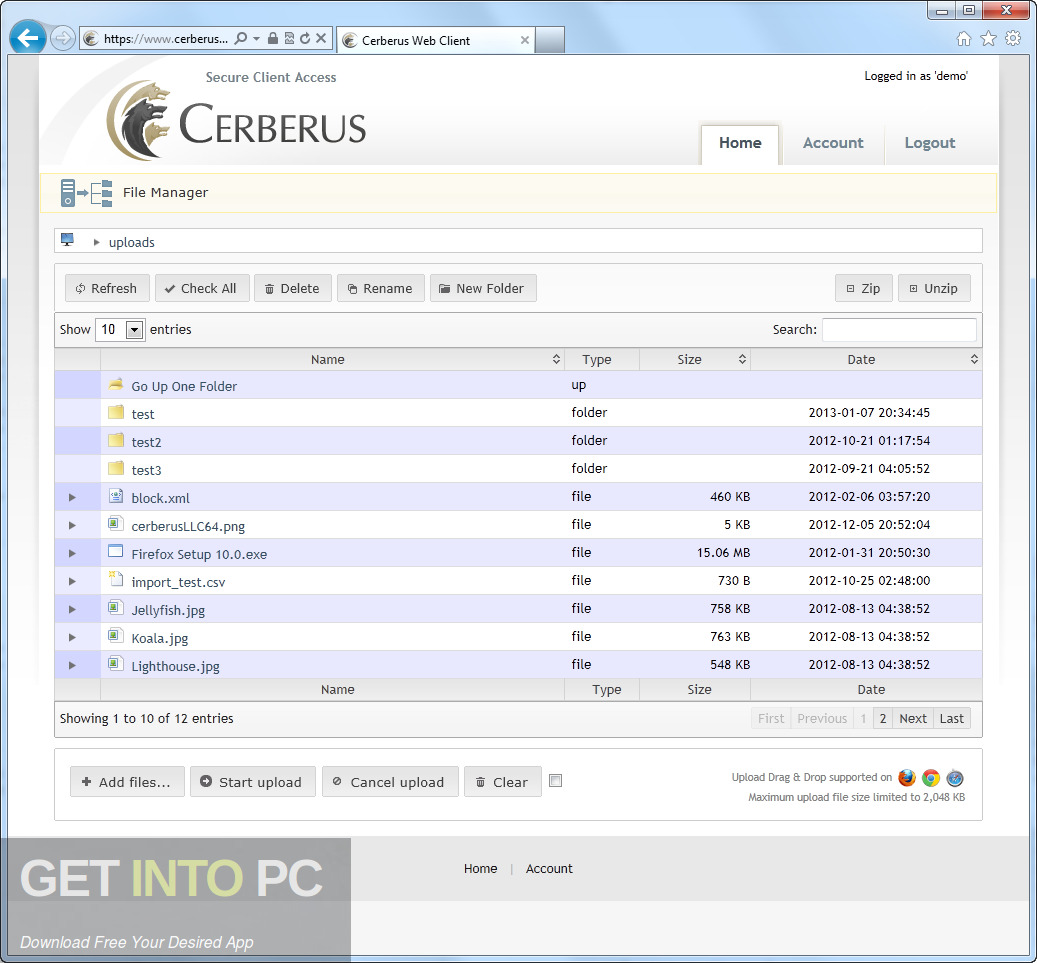The image size is (1037, 963).
Task: Click the Rename button
Action: [380, 288]
